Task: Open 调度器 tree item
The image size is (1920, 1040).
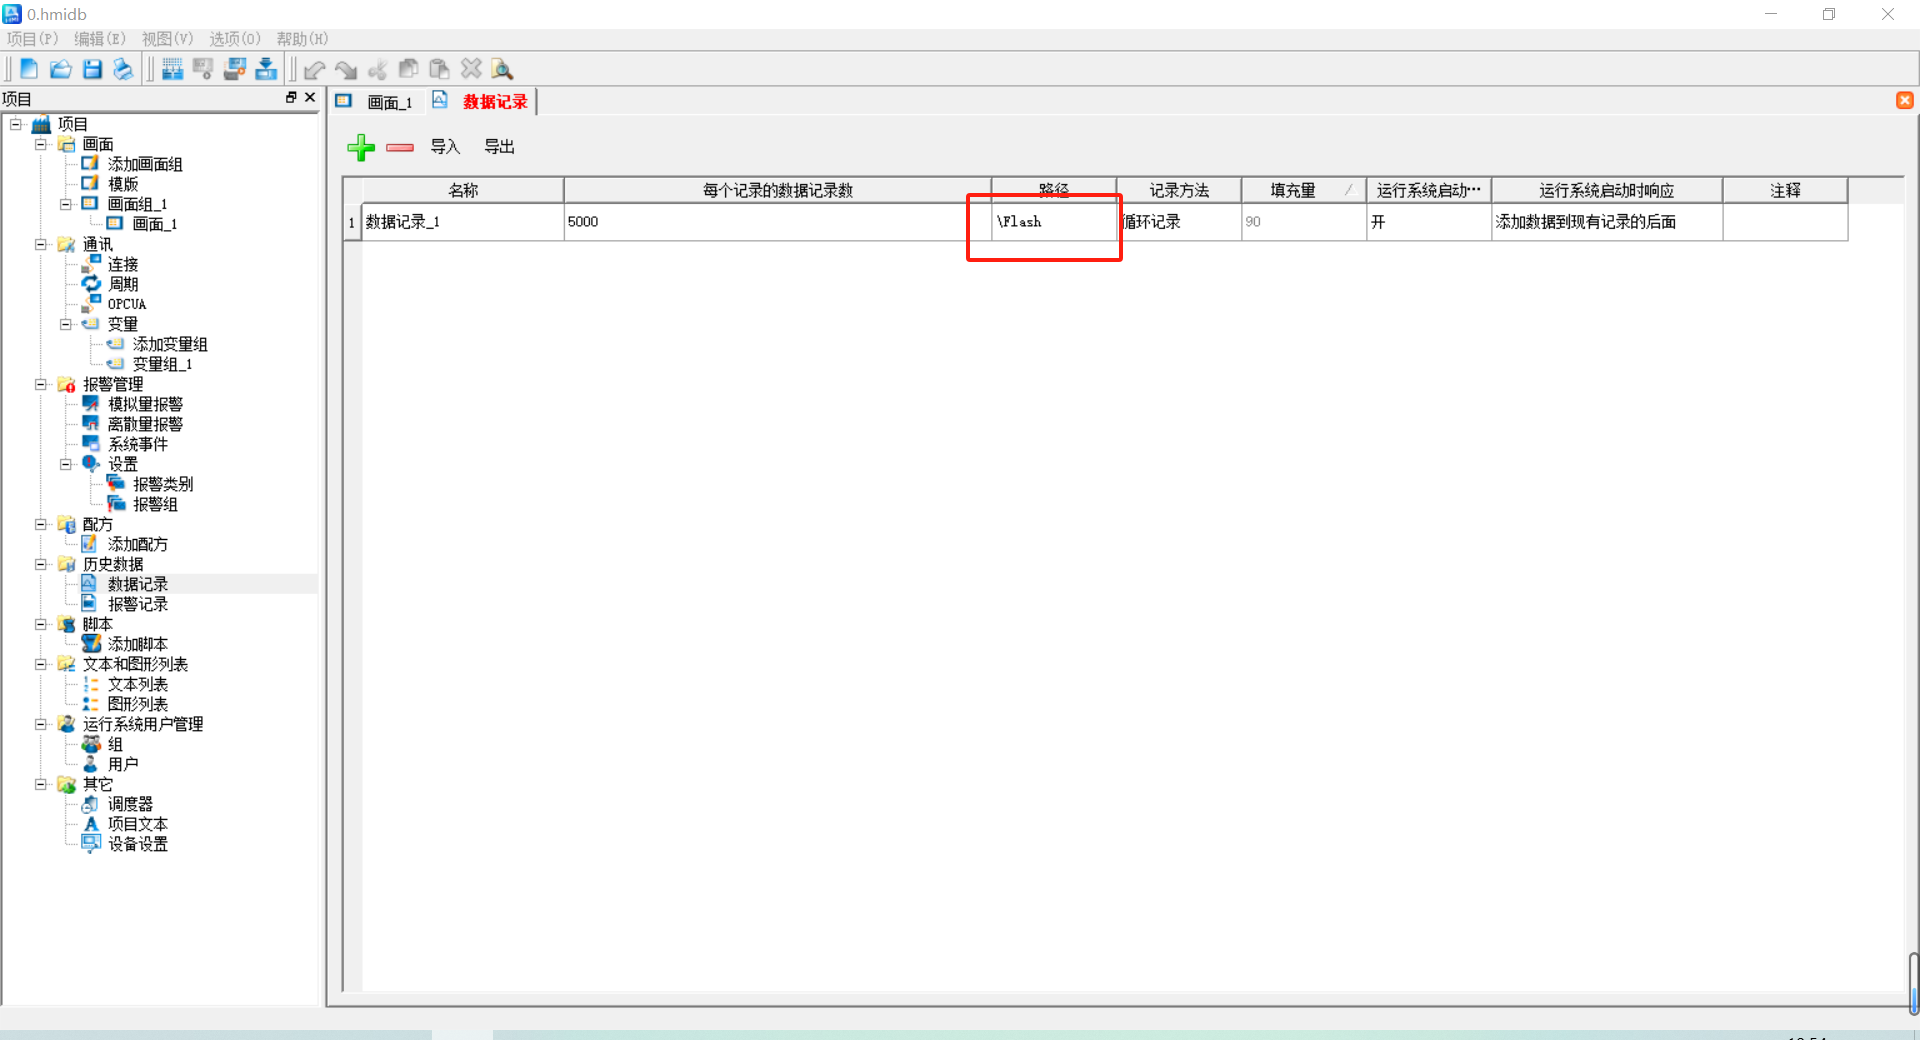Action: pos(130,804)
